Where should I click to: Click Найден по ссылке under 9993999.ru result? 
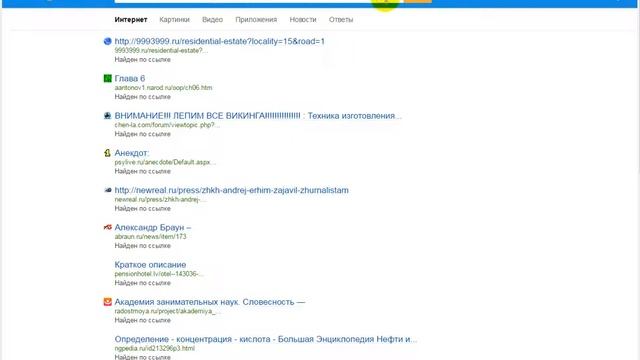pos(142,60)
